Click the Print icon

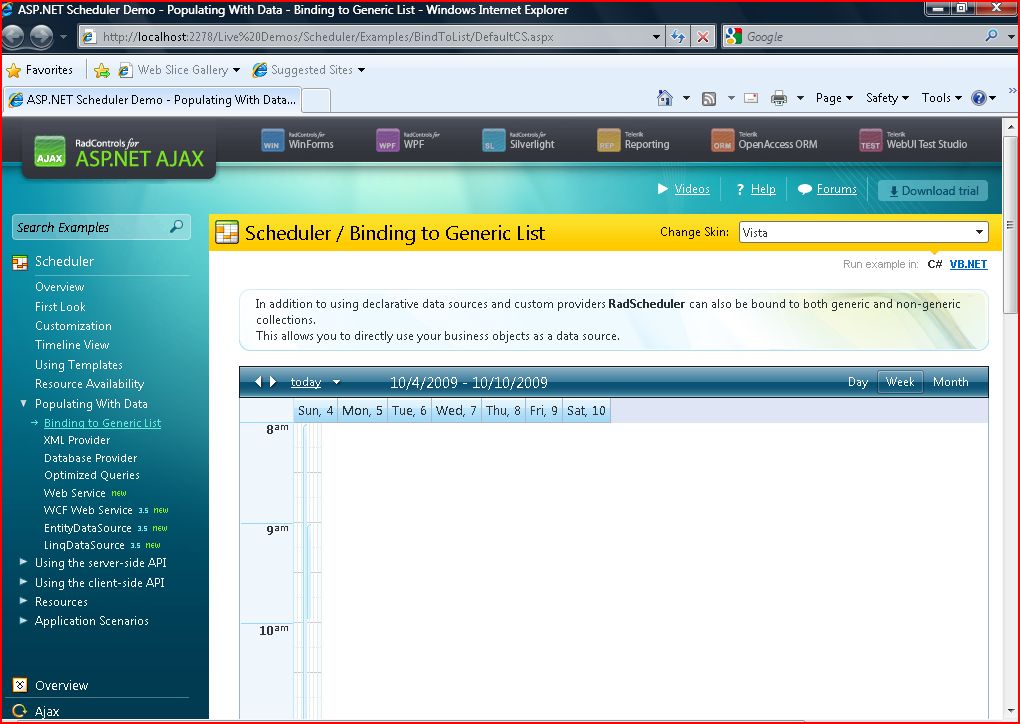tap(779, 98)
